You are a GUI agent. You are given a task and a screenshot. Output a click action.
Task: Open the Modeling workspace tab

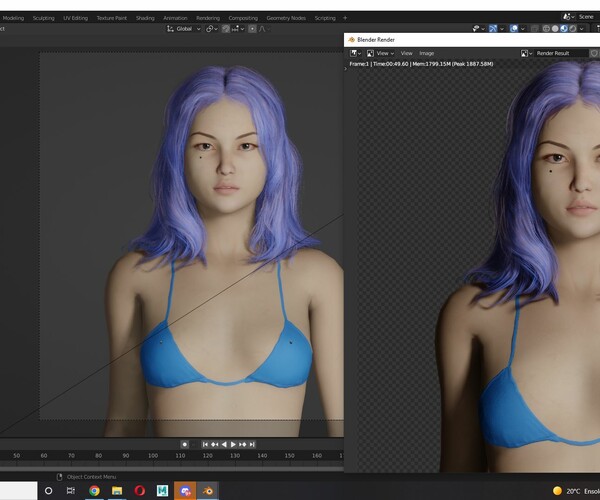tap(13, 18)
